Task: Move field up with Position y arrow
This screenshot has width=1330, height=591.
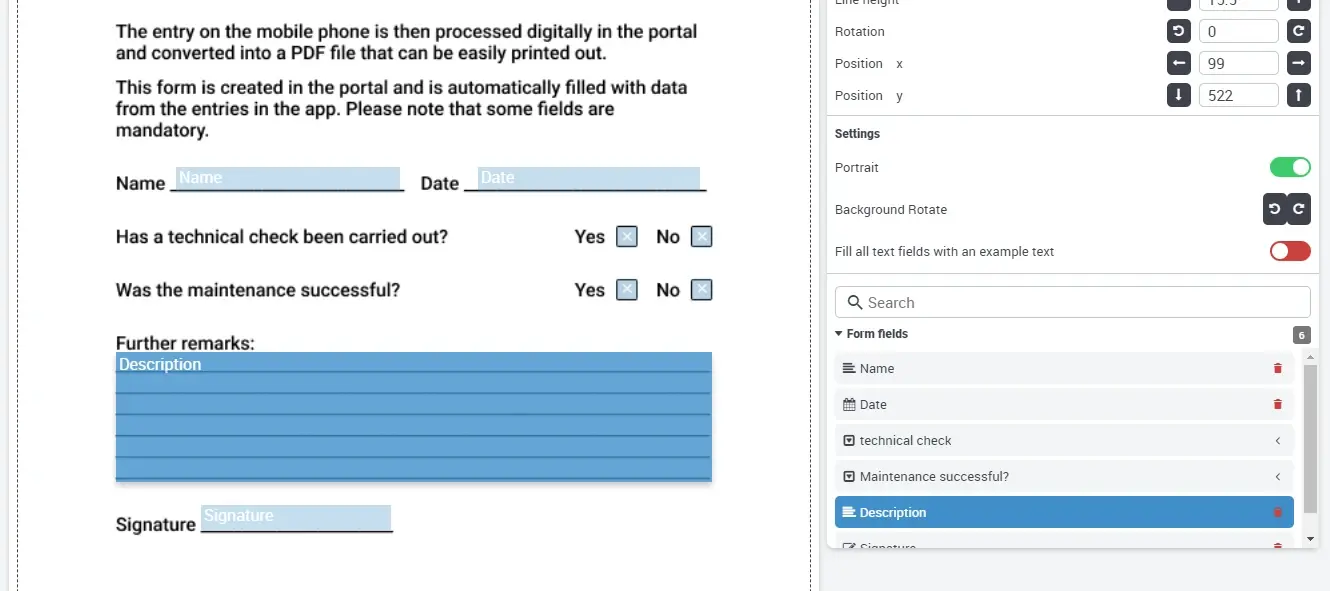Action: (x=1298, y=95)
